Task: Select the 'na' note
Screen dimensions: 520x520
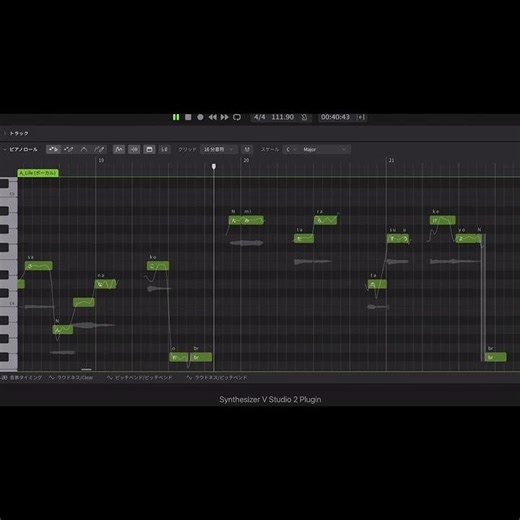Action: tap(105, 284)
